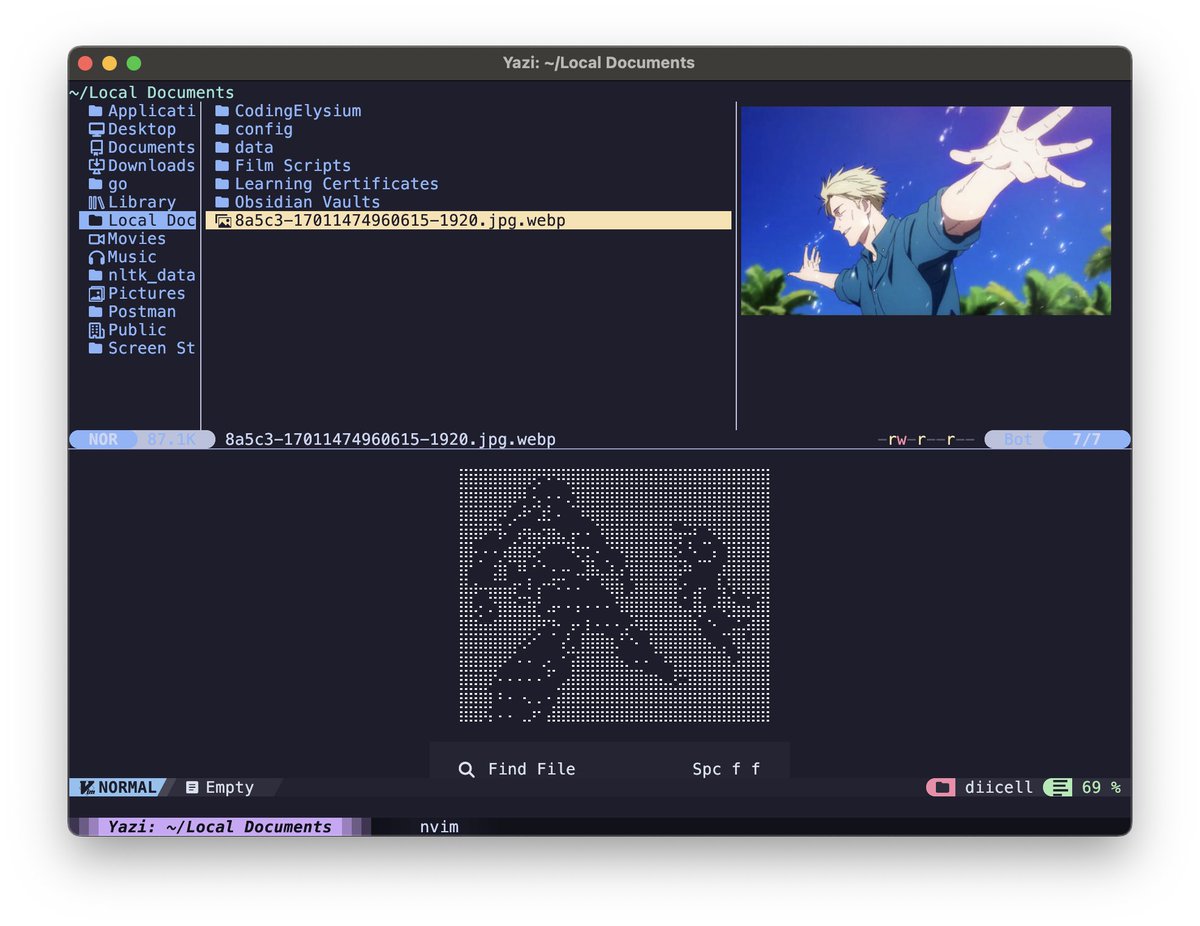Click the folder icon beside CodingElysium
Image resolution: width=1200 pixels, height=926 pixels.
[x=222, y=111]
